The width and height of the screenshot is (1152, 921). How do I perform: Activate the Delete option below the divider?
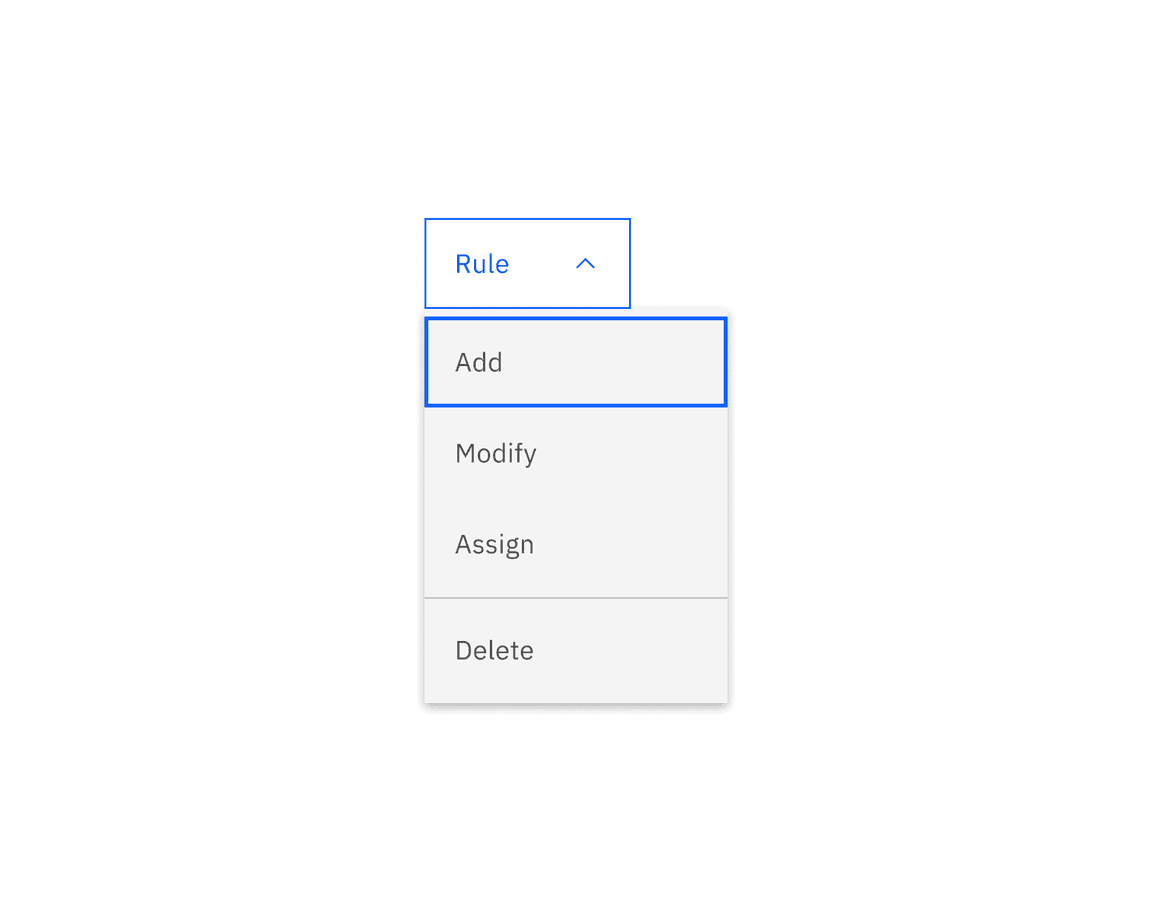[576, 650]
